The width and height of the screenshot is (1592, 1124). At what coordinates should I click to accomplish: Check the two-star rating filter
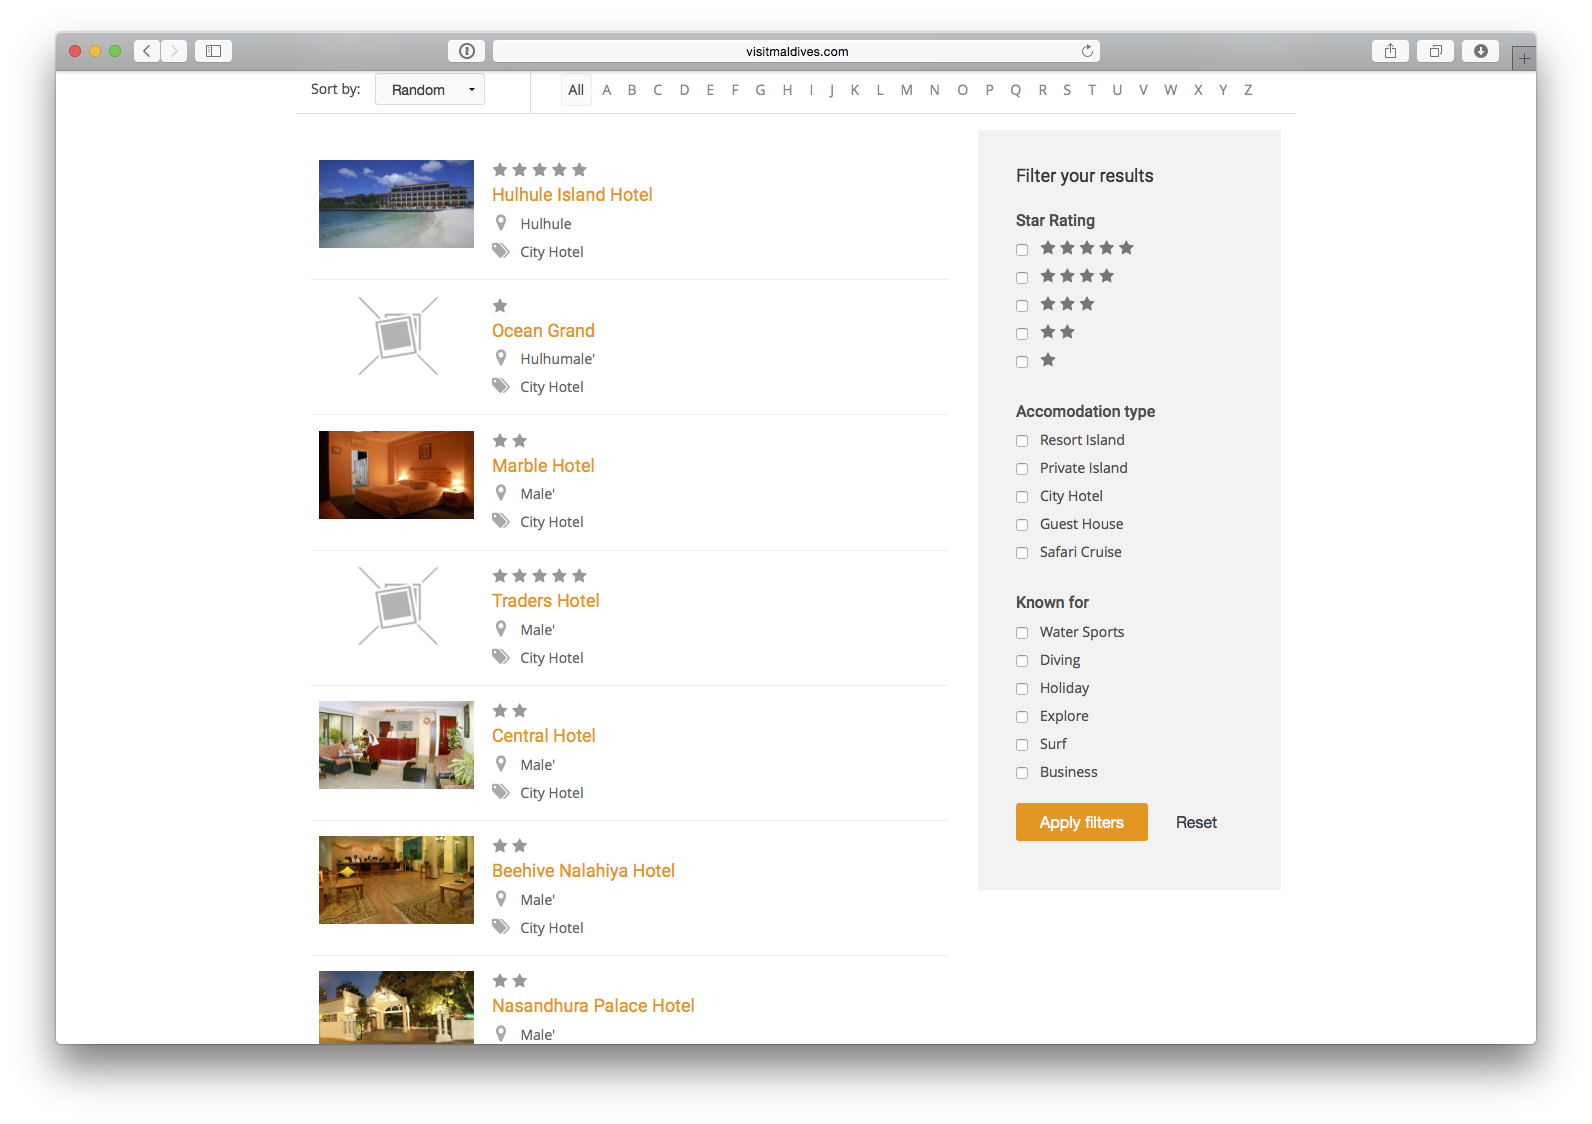coord(1022,334)
